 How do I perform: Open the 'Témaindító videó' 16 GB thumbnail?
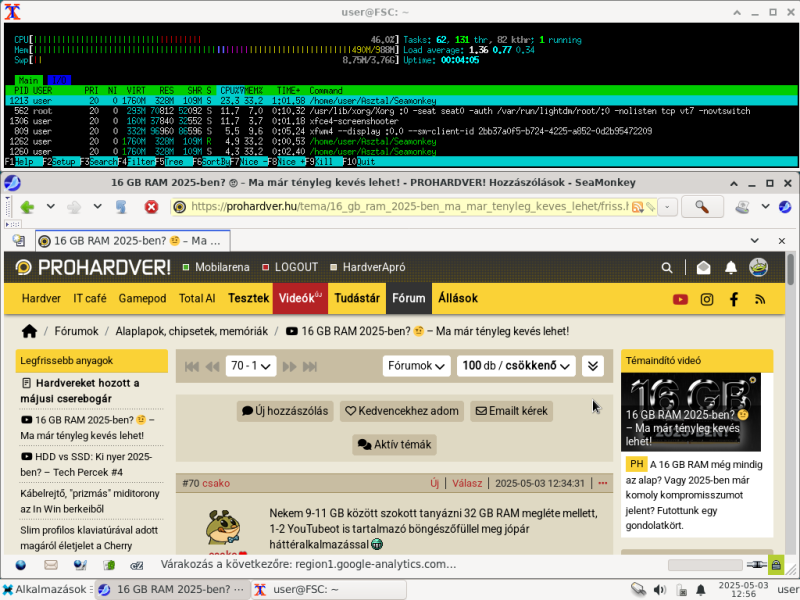(x=691, y=412)
